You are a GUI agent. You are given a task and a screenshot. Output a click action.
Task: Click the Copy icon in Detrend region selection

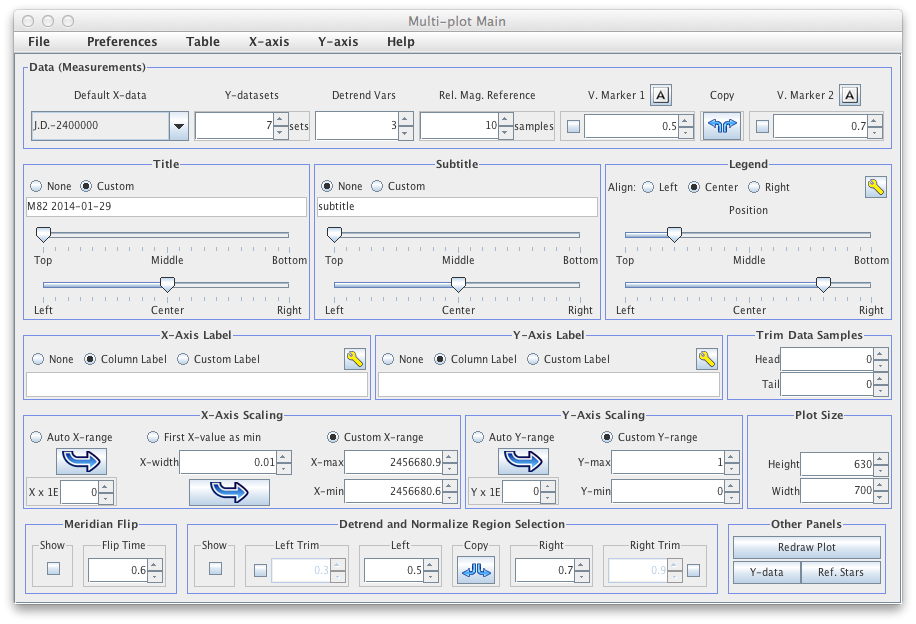(476, 569)
